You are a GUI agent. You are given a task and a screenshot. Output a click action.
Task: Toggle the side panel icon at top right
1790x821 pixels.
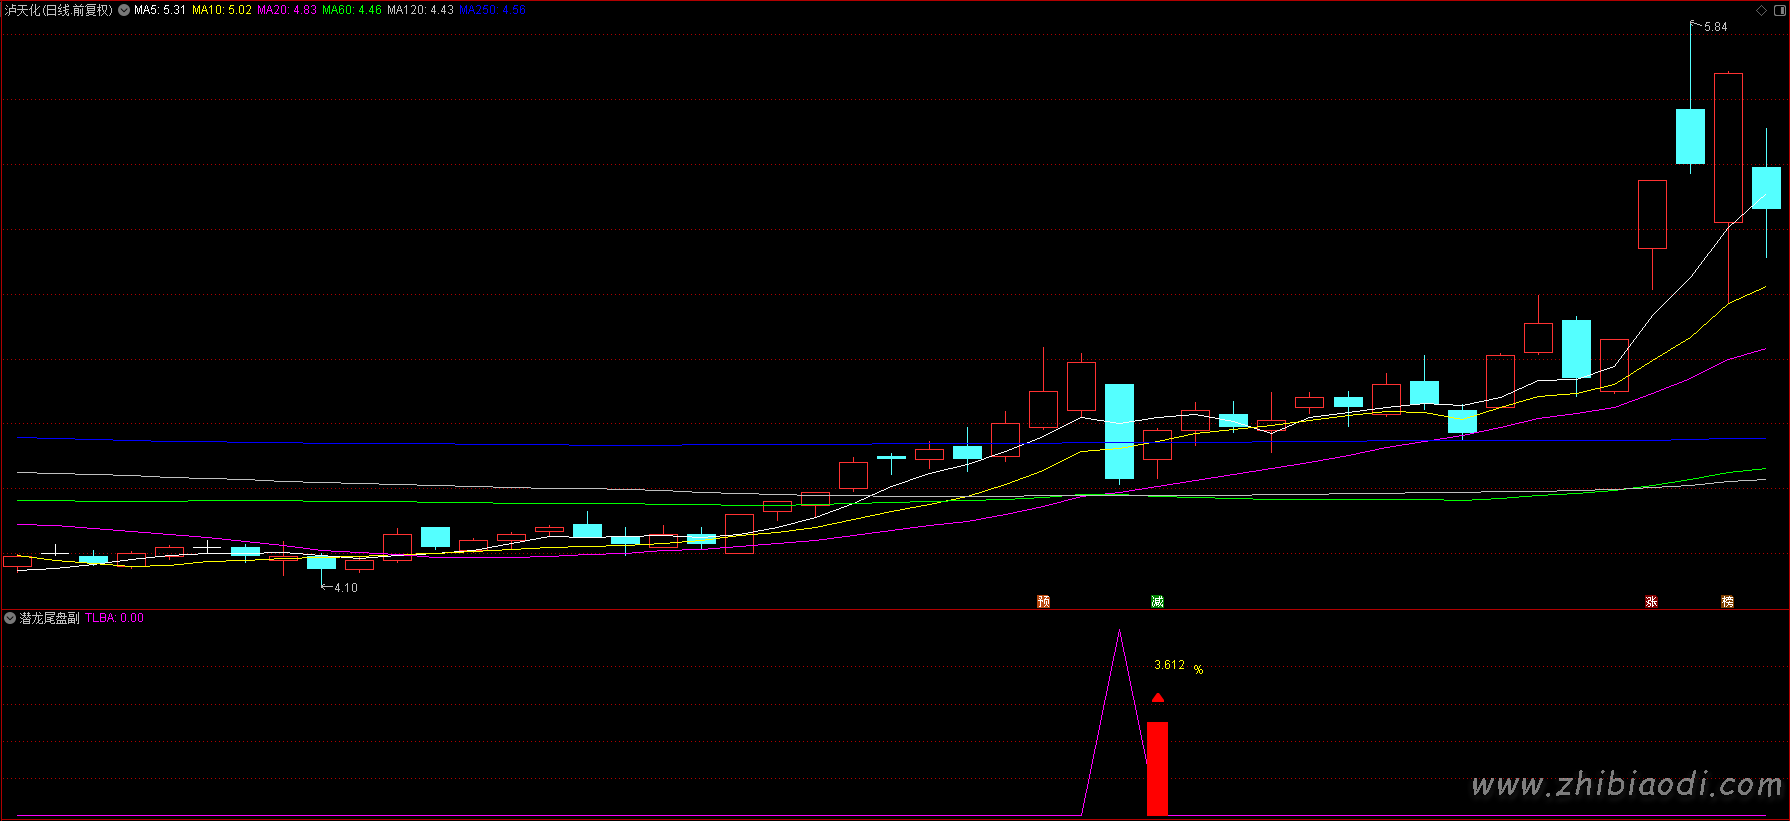1779,10
